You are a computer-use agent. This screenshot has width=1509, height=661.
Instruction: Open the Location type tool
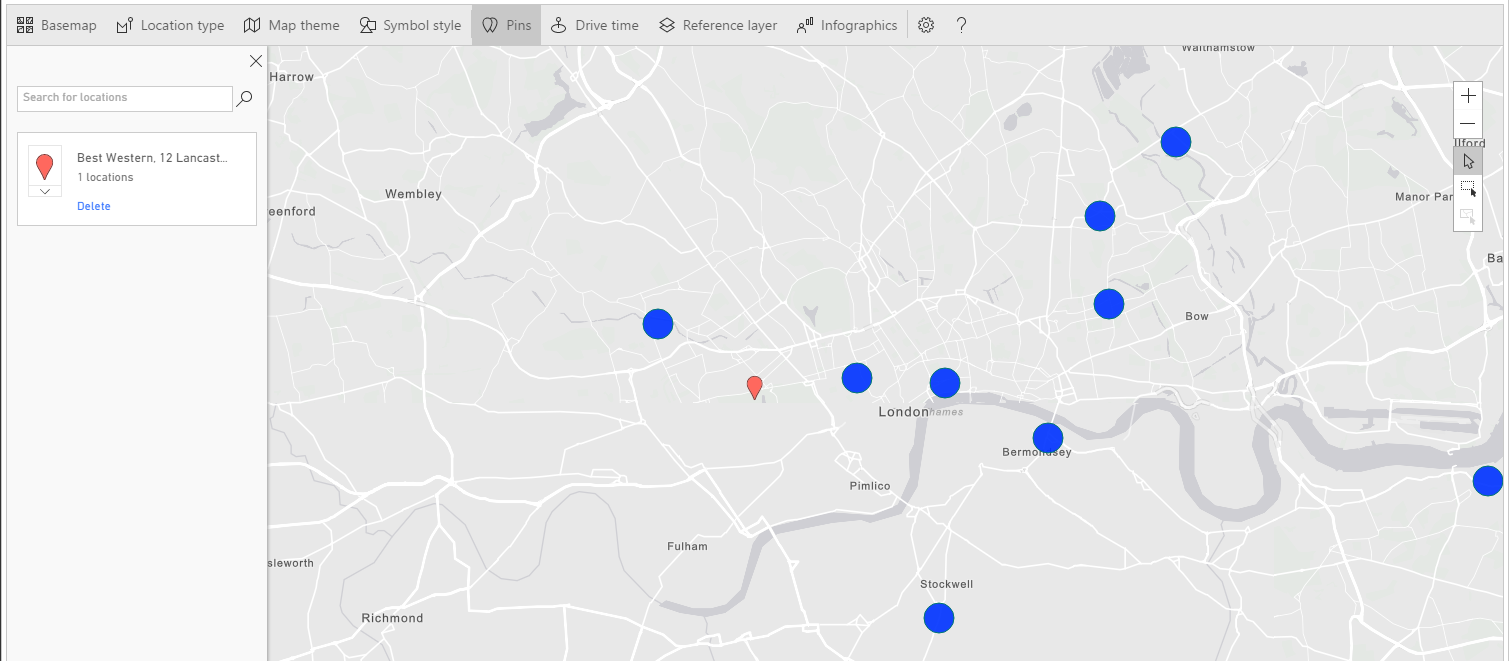pyautogui.click(x=170, y=25)
